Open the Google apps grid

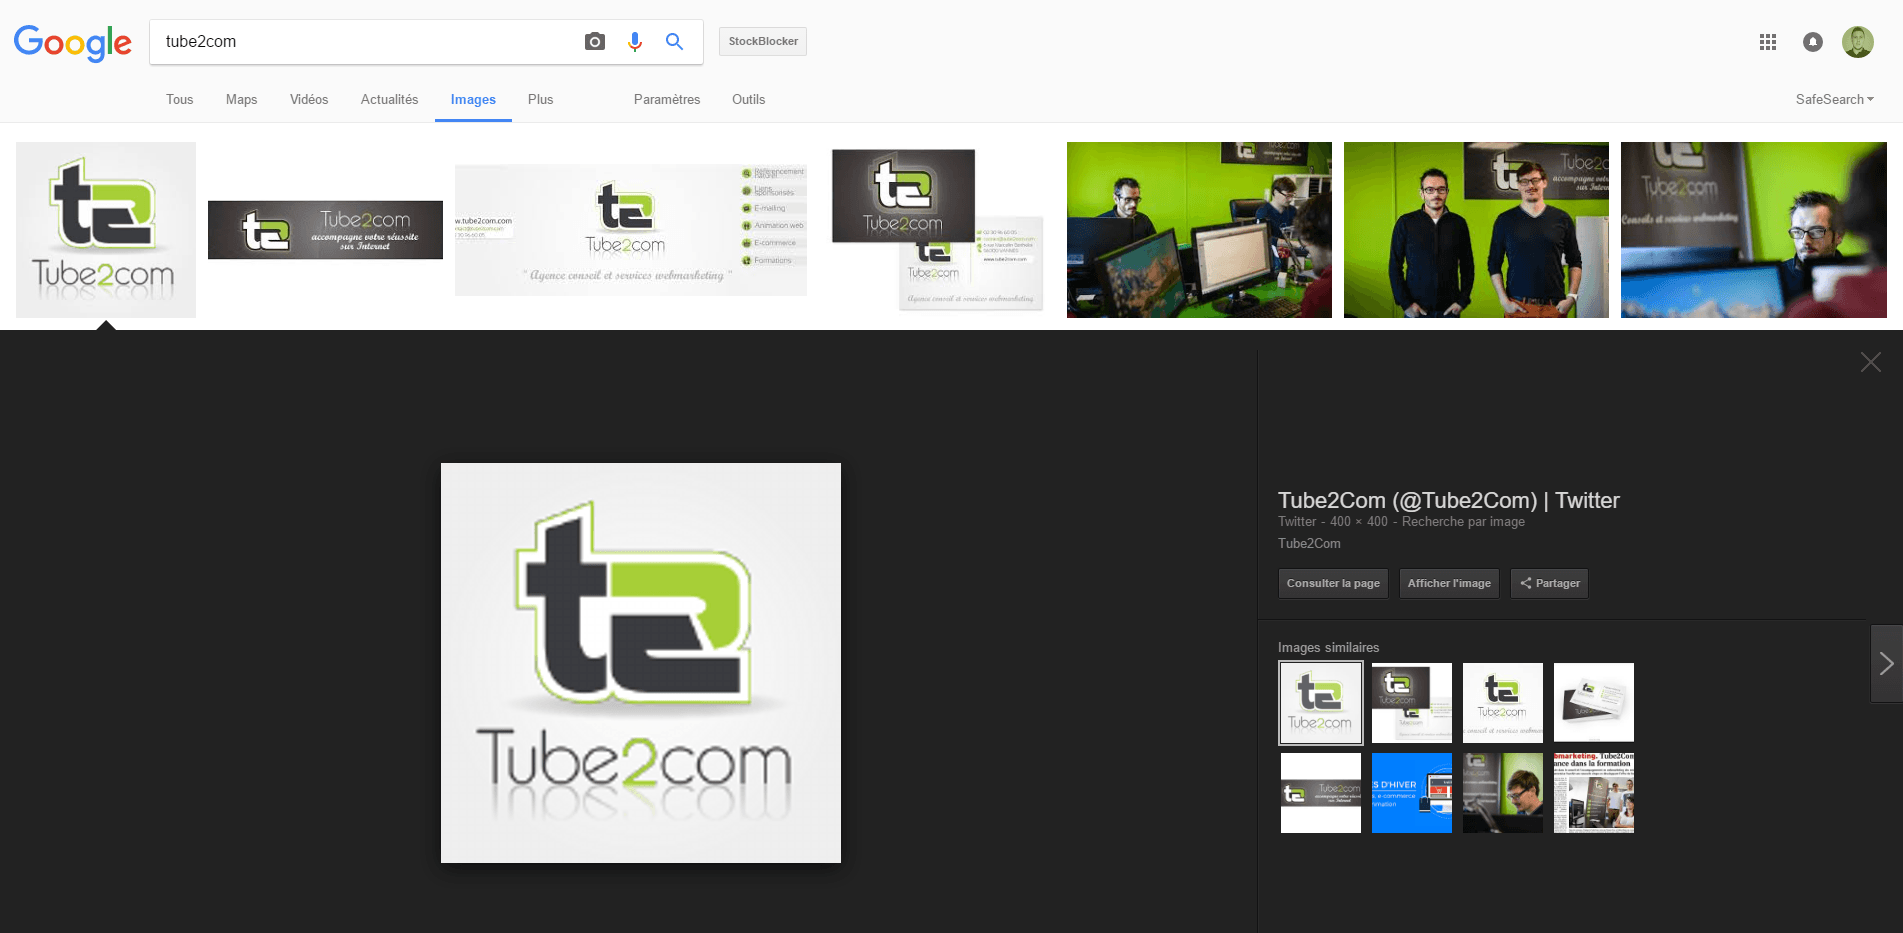tap(1768, 42)
